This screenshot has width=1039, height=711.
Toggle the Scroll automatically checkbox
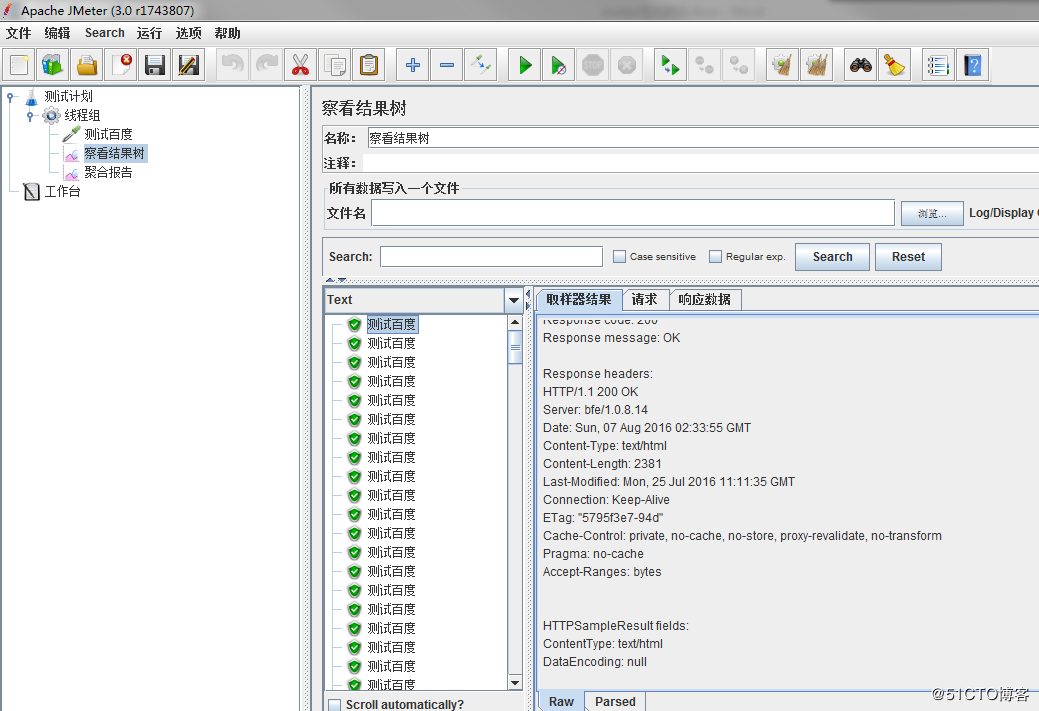click(x=335, y=704)
